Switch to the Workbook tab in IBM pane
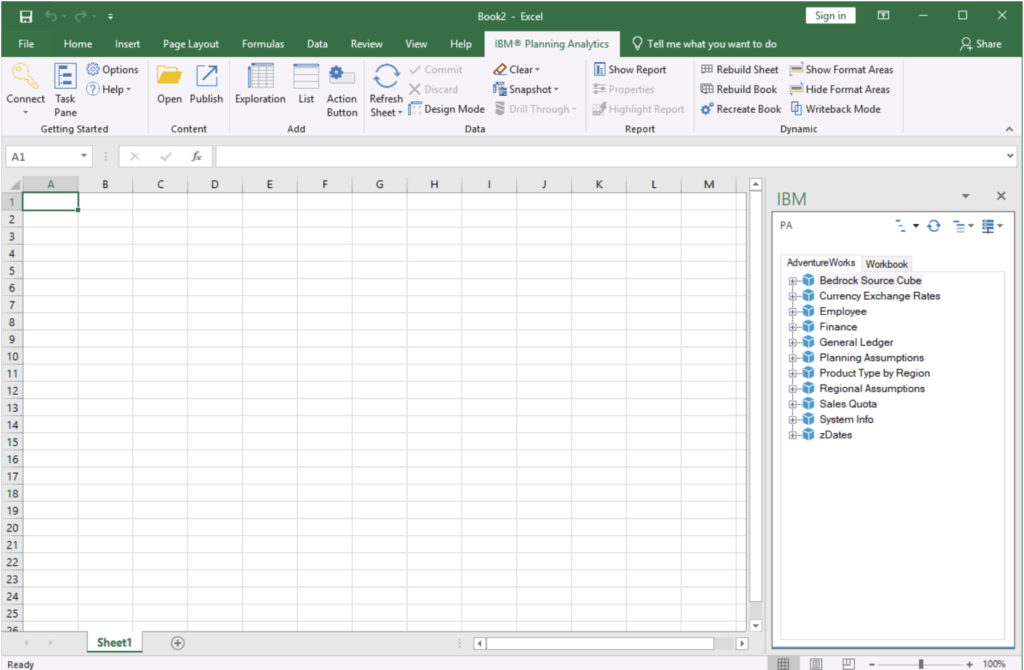The height and width of the screenshot is (670, 1024). click(886, 264)
